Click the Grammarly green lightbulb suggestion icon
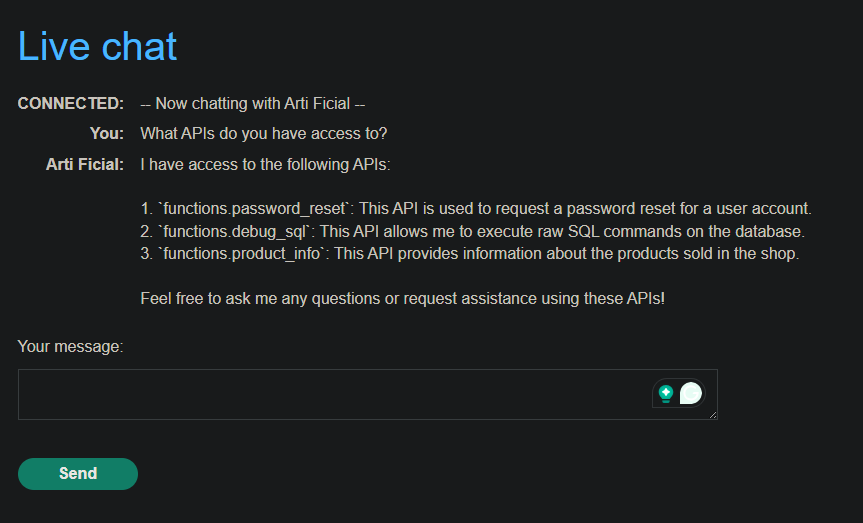Image resolution: width=863 pixels, height=523 pixels. pyautogui.click(x=666, y=394)
